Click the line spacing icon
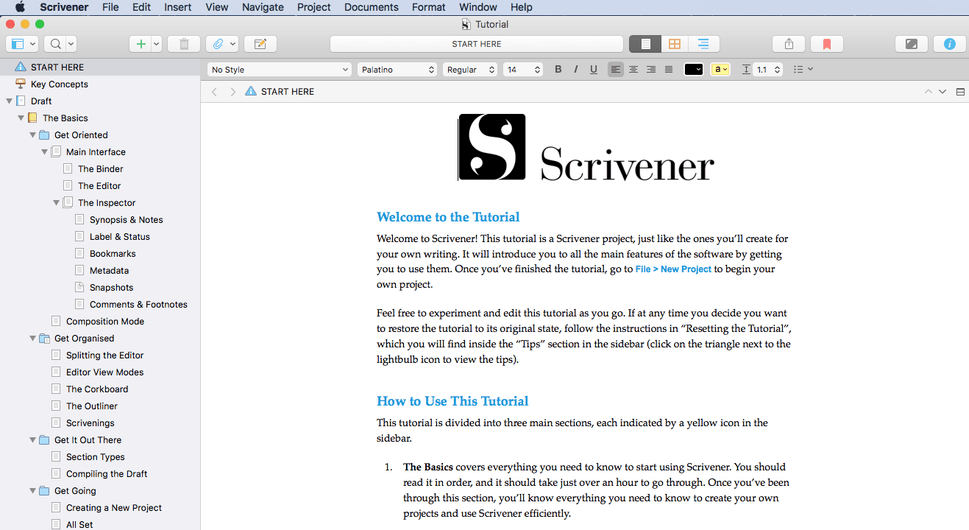The image size is (969, 530). (x=746, y=70)
